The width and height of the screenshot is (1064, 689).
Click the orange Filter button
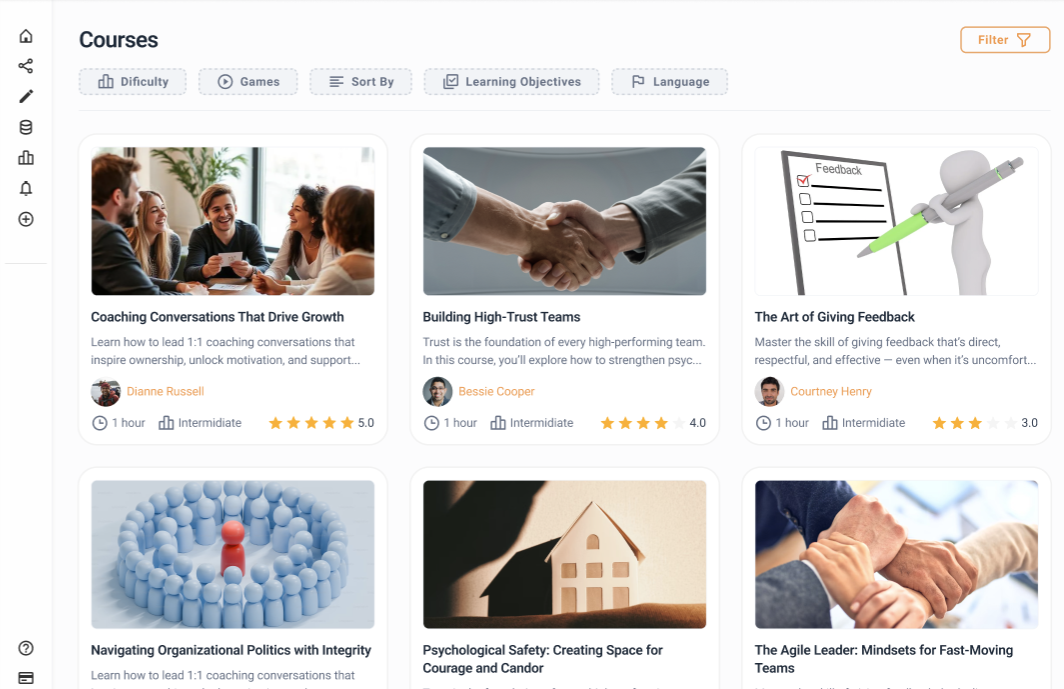pyautogui.click(x=1005, y=40)
